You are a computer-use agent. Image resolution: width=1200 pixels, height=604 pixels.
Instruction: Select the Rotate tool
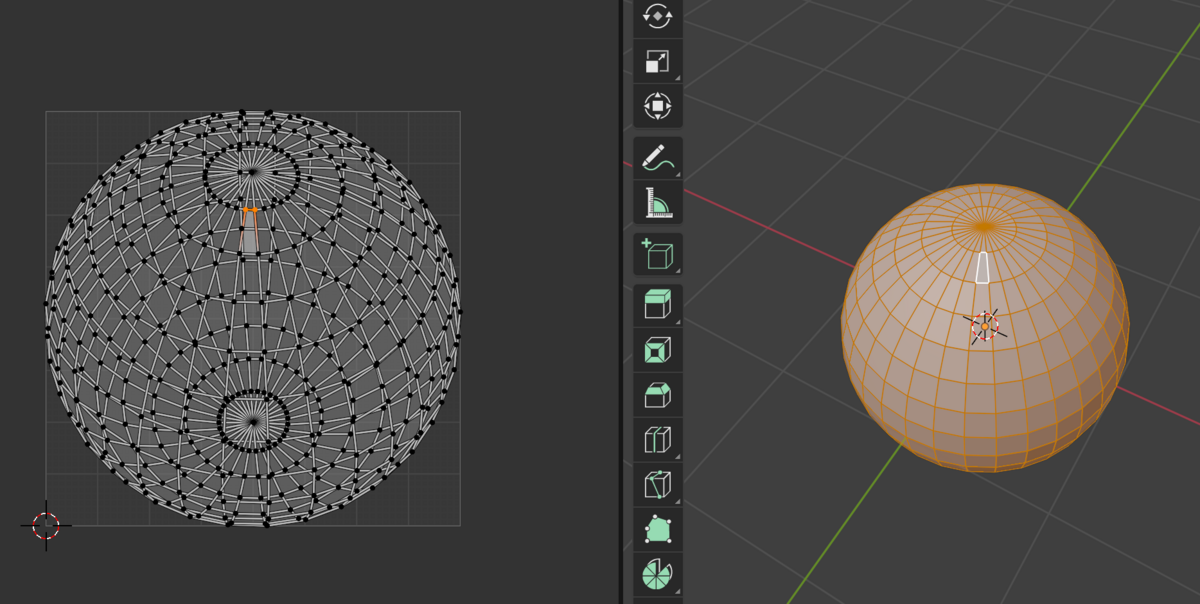pyautogui.click(x=657, y=17)
